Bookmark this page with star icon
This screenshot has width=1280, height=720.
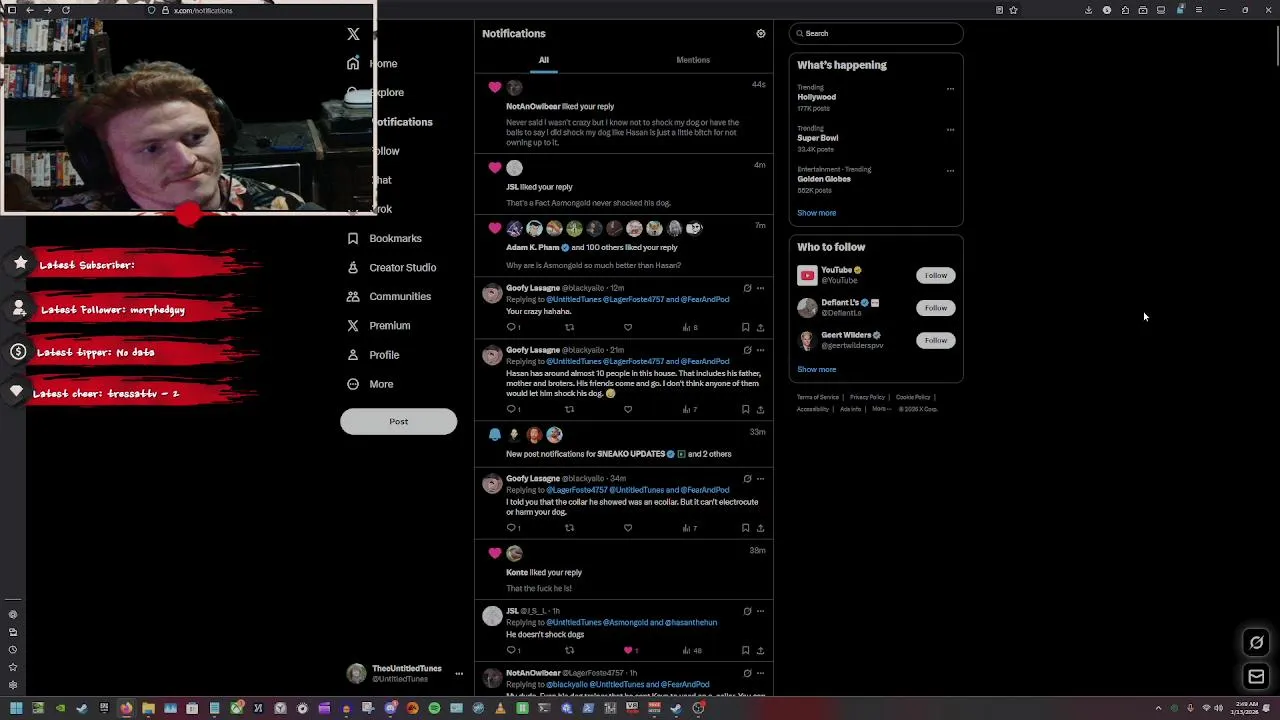coord(1014,10)
